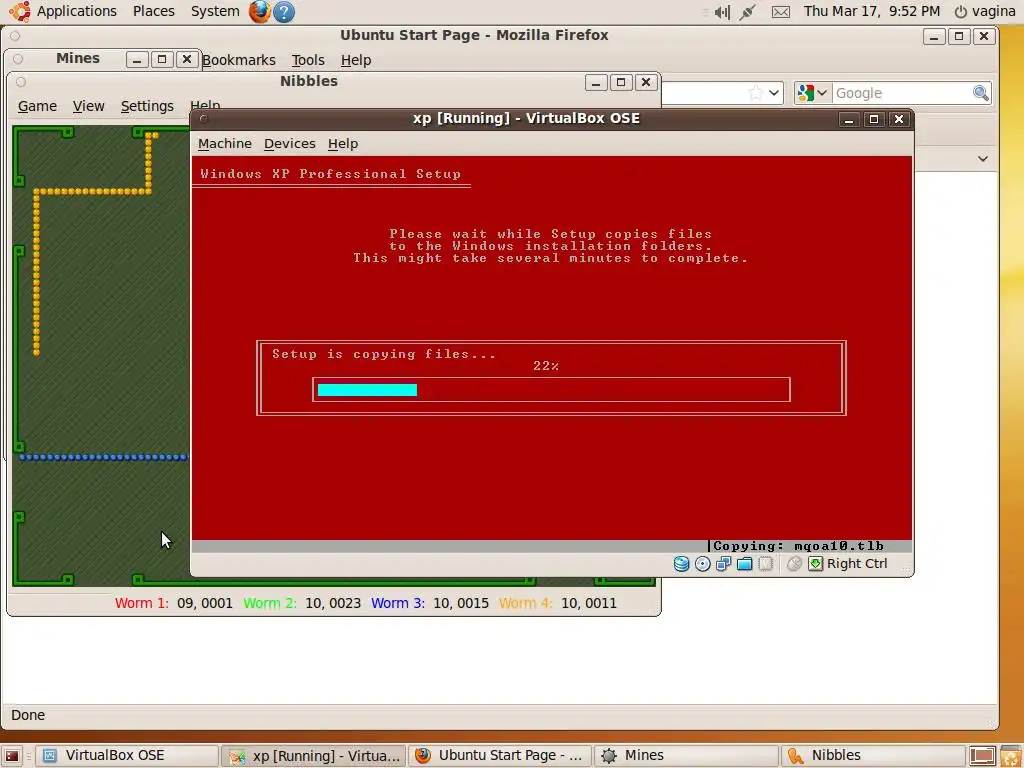Open the blue Help icon in top panel
This screenshot has width=1024, height=768.
[284, 11]
